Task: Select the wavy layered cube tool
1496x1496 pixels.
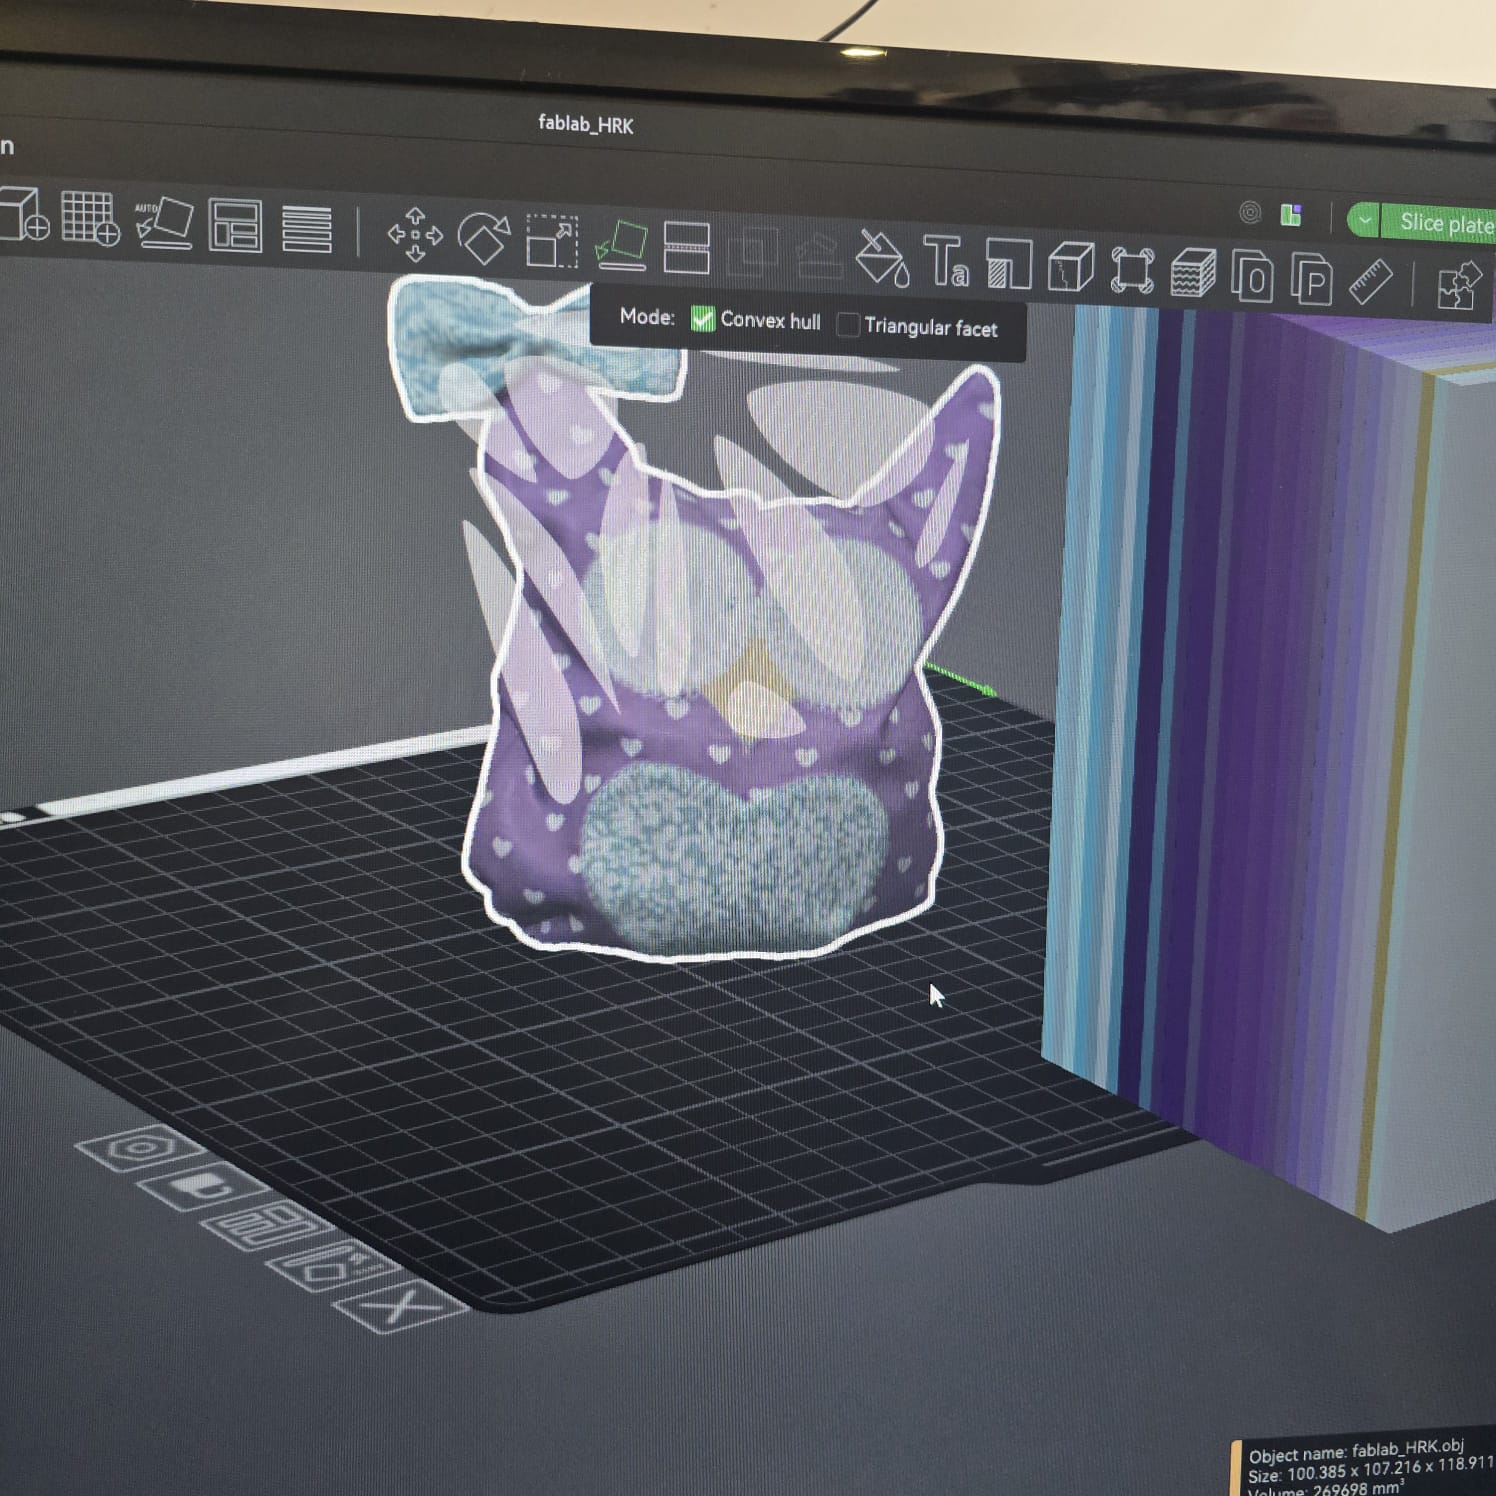Action: point(1192,274)
